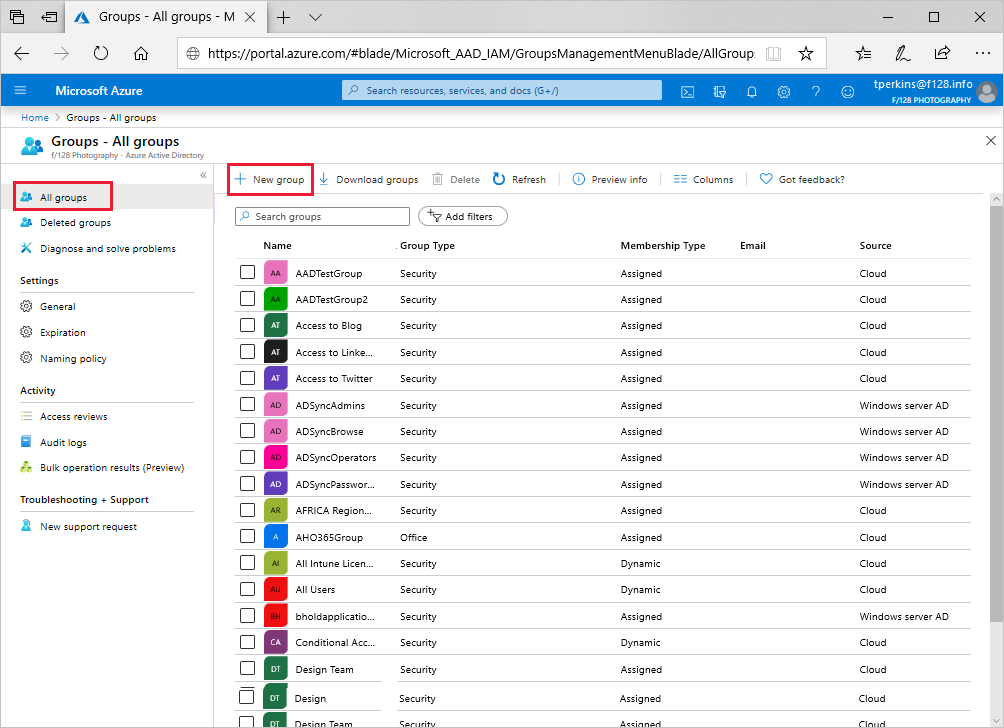Click the New group button

click(270, 180)
